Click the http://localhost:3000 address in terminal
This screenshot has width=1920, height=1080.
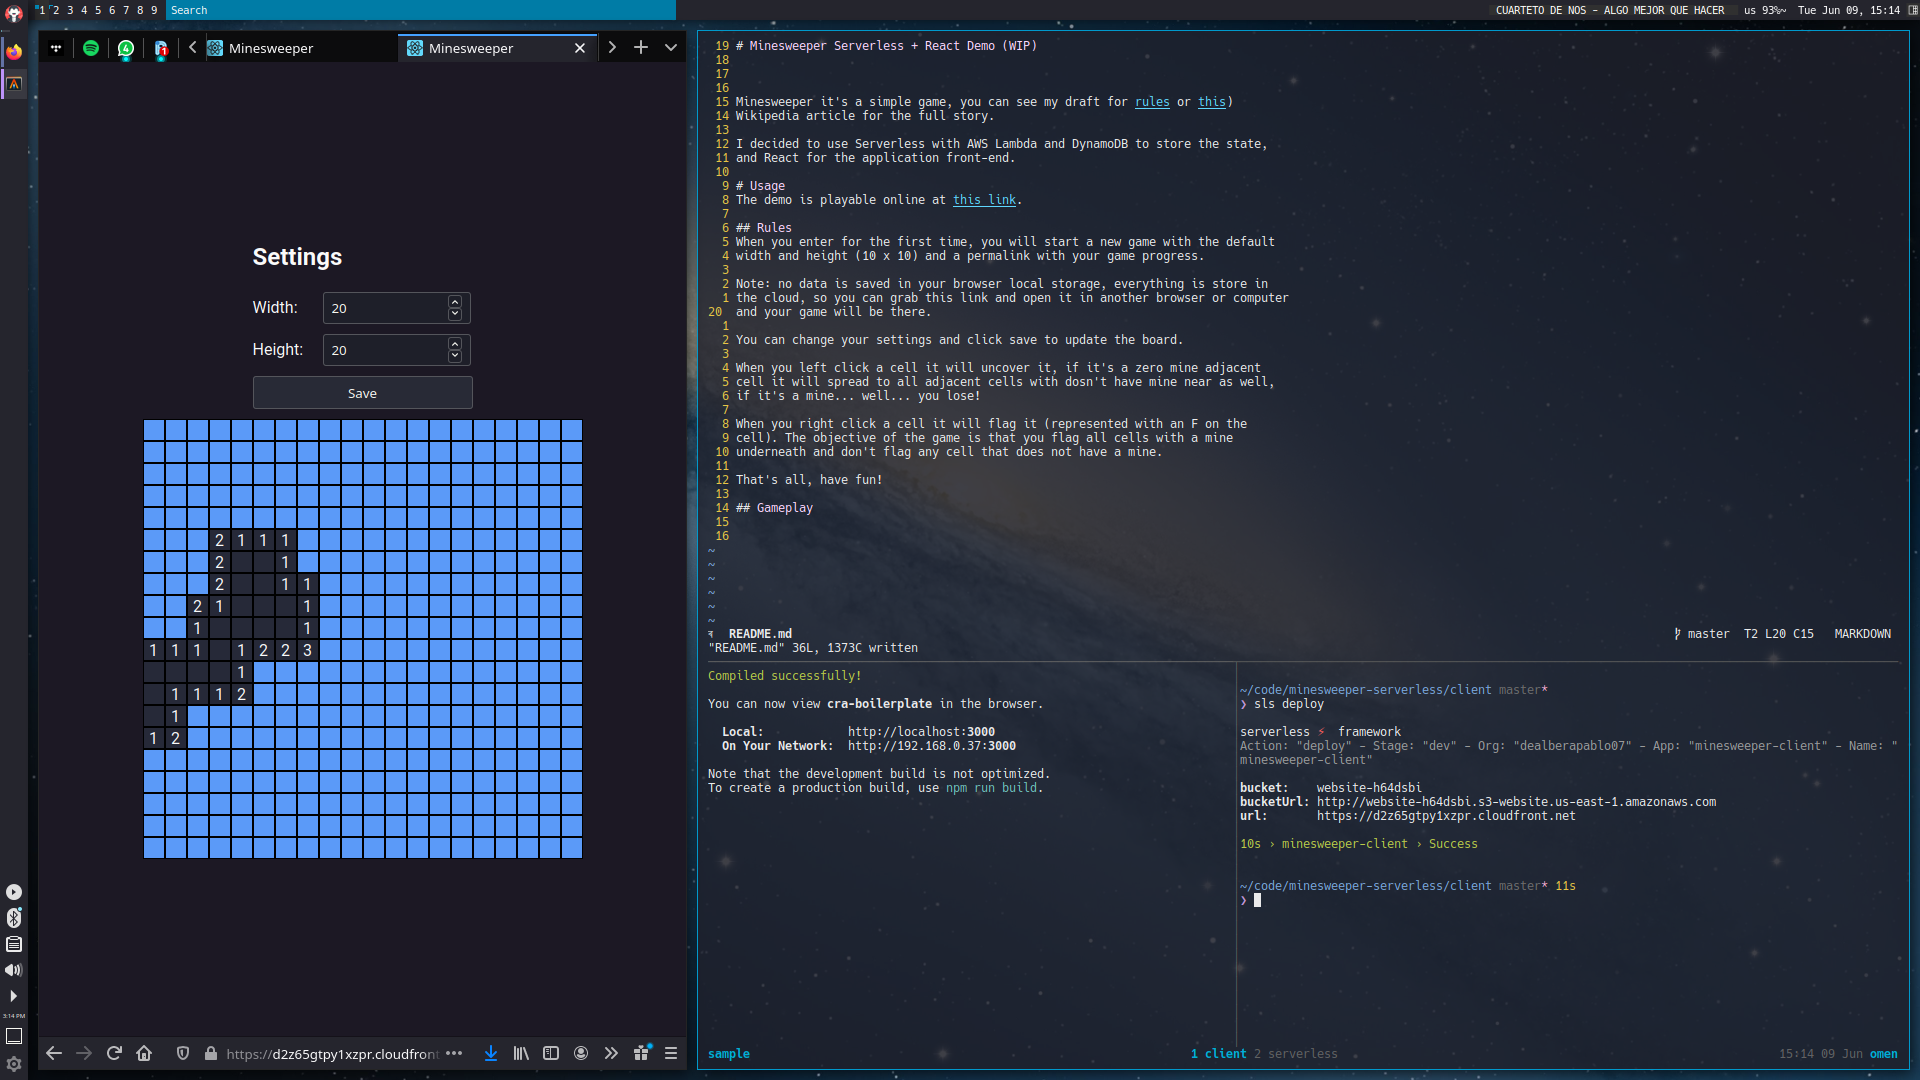(921, 732)
